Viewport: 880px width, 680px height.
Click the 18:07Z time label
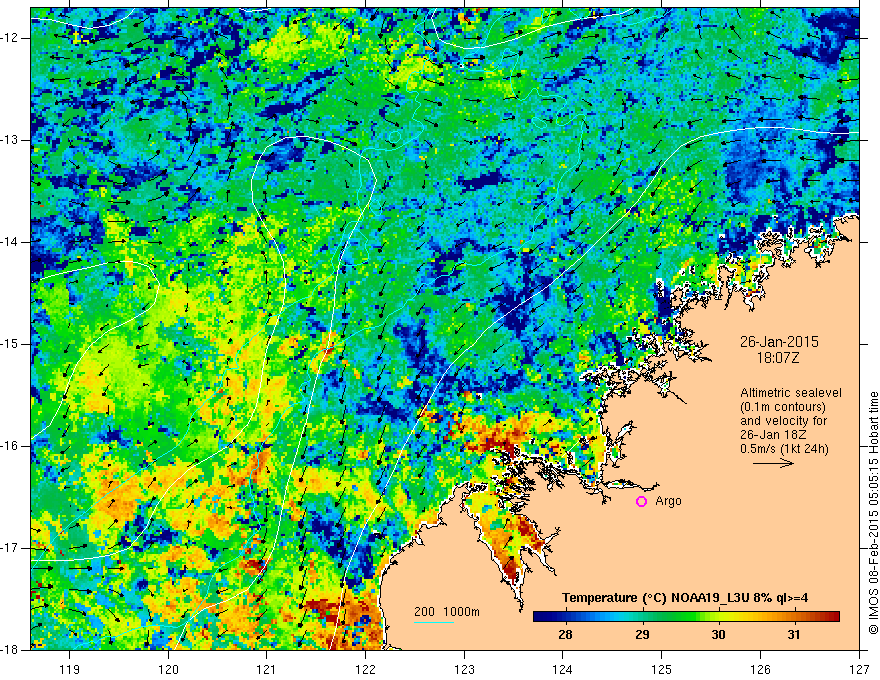pyautogui.click(x=778, y=358)
